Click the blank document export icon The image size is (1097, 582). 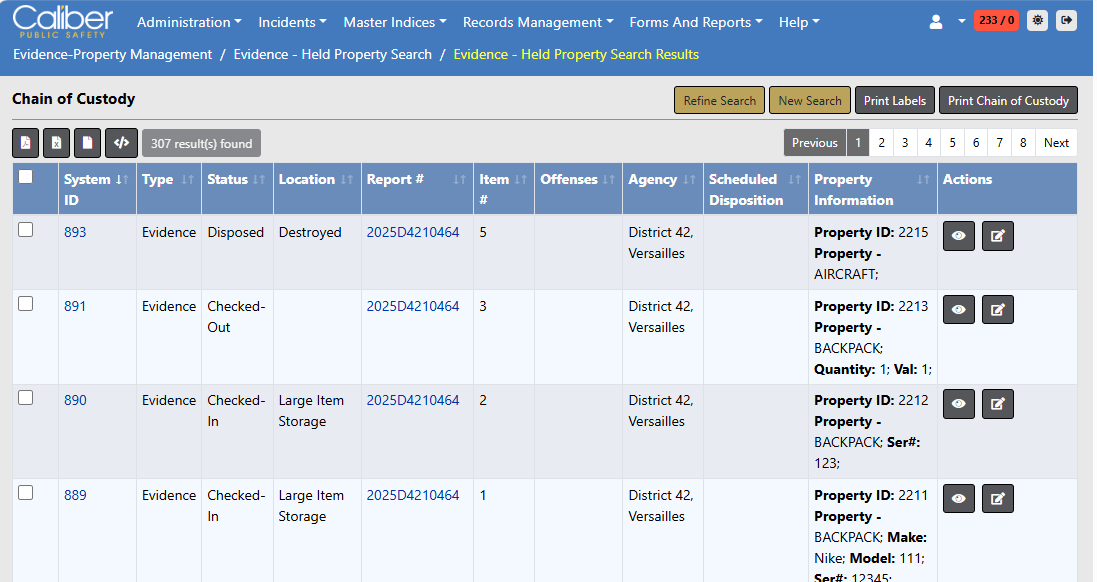click(x=88, y=143)
